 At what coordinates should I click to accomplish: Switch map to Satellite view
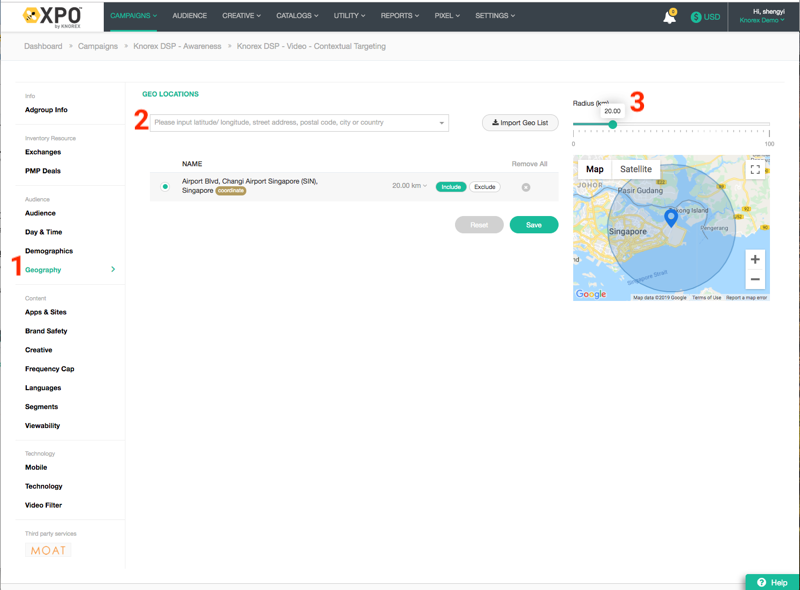[x=636, y=169]
